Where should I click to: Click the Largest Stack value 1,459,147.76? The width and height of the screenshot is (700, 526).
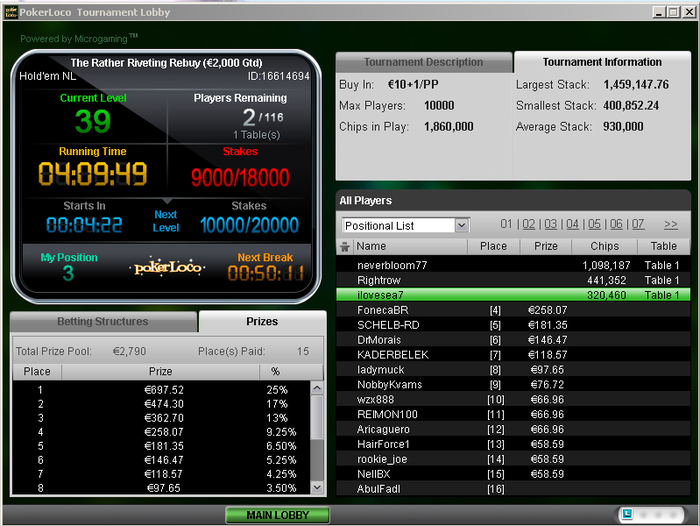pos(636,84)
